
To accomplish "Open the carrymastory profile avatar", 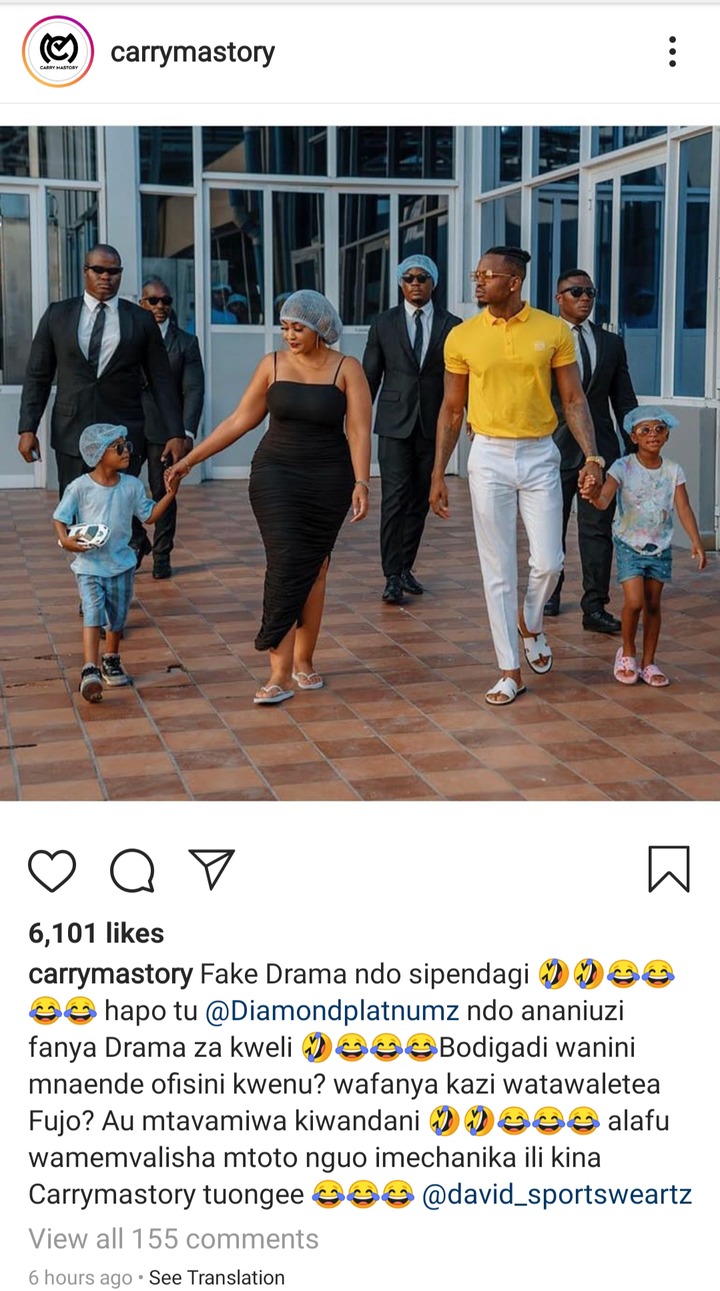I will tap(58, 51).
